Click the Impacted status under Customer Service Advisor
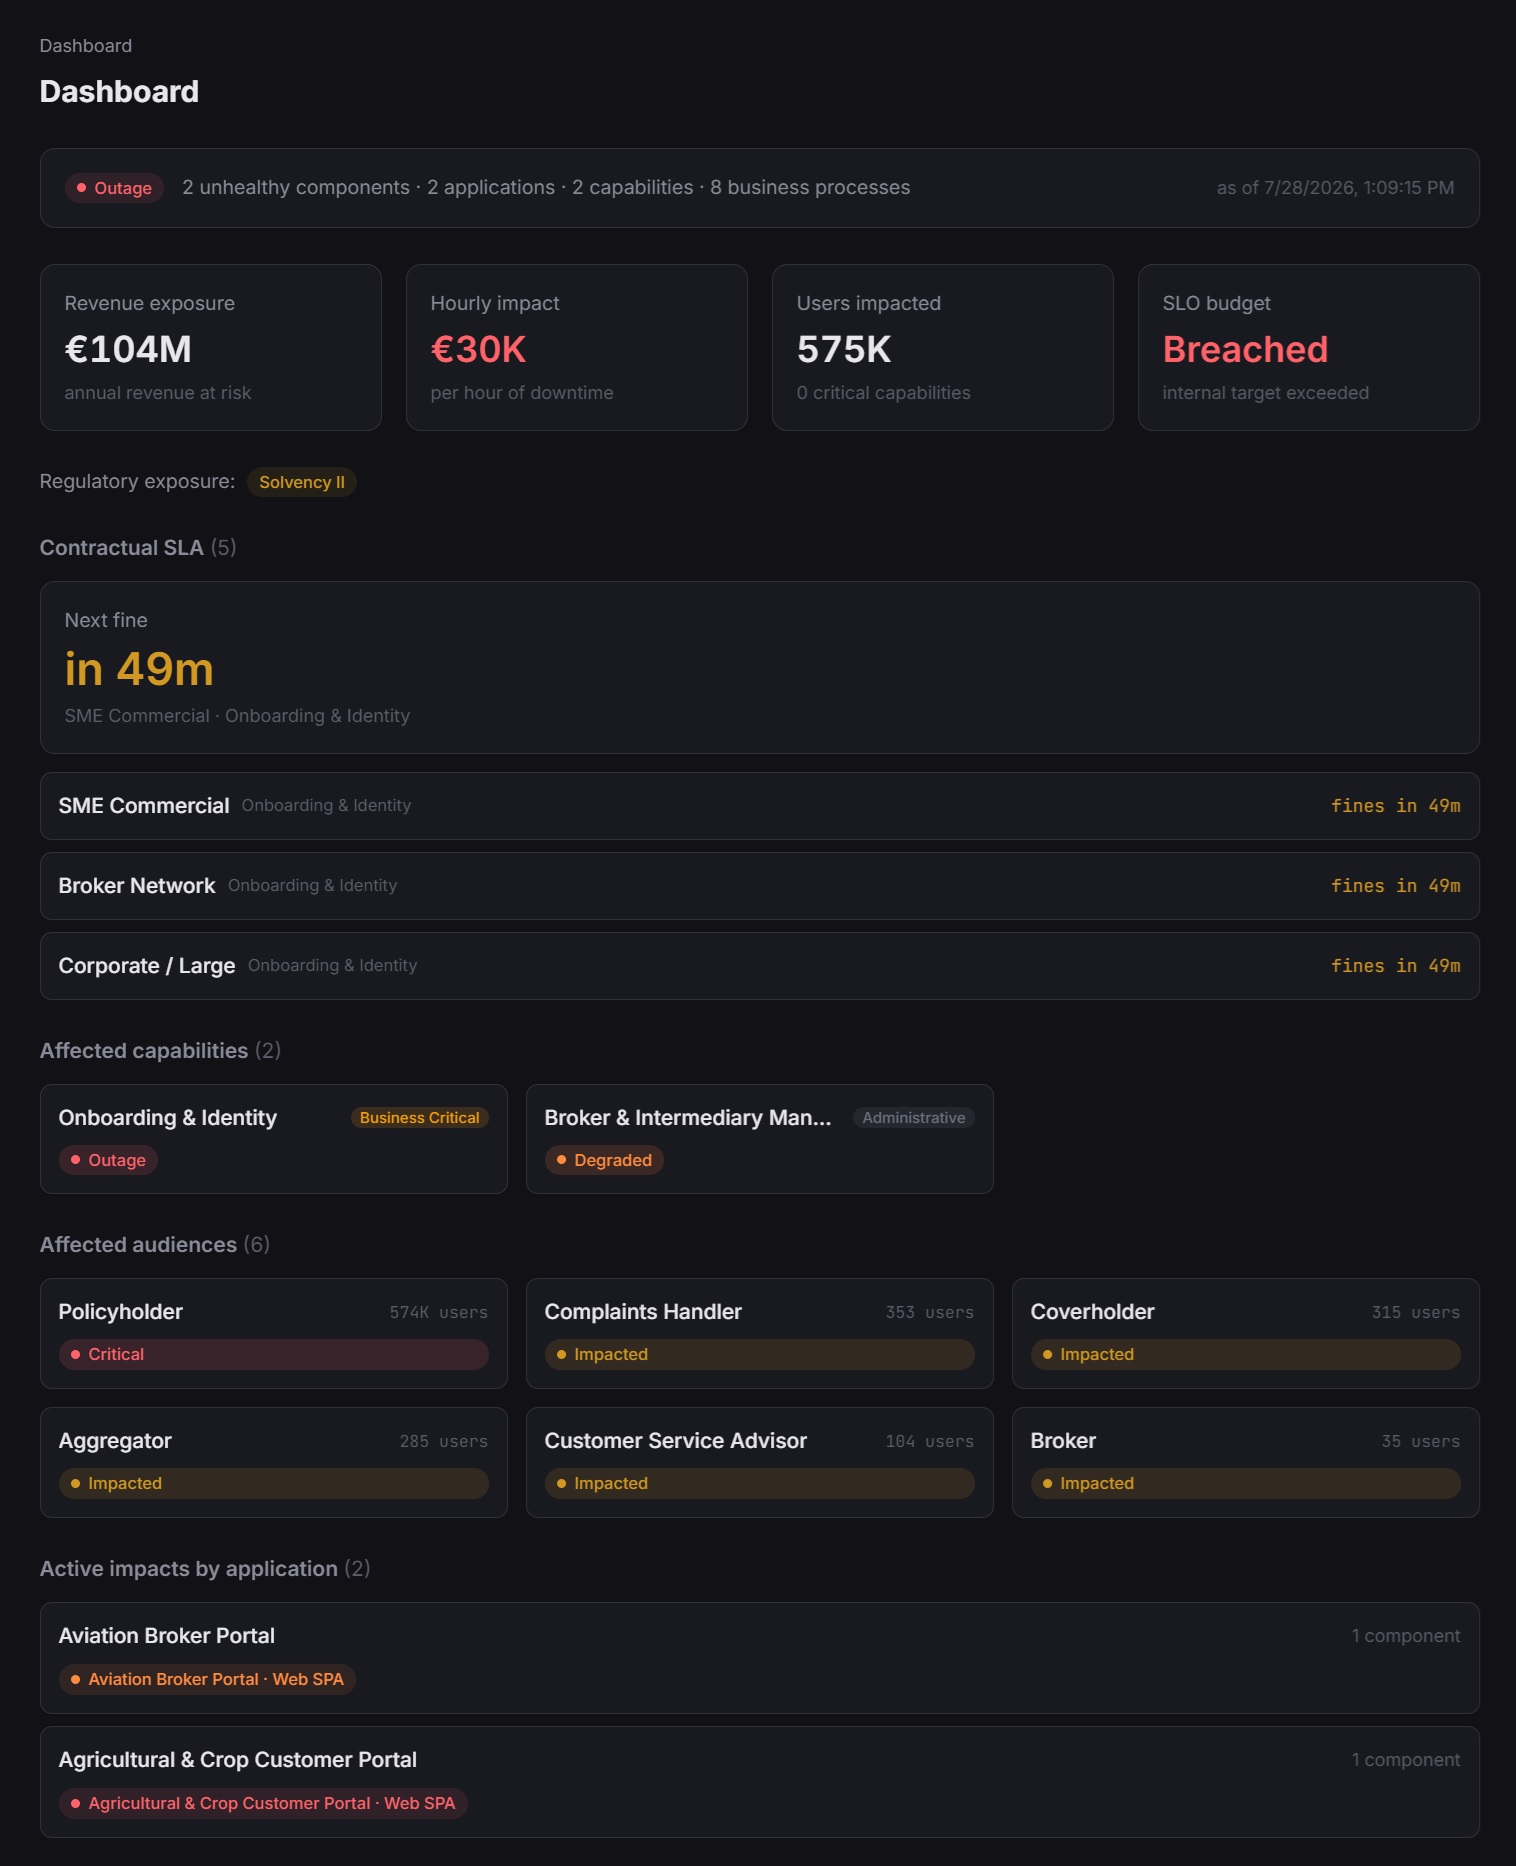The width and height of the screenshot is (1516, 1866). tap(760, 1483)
